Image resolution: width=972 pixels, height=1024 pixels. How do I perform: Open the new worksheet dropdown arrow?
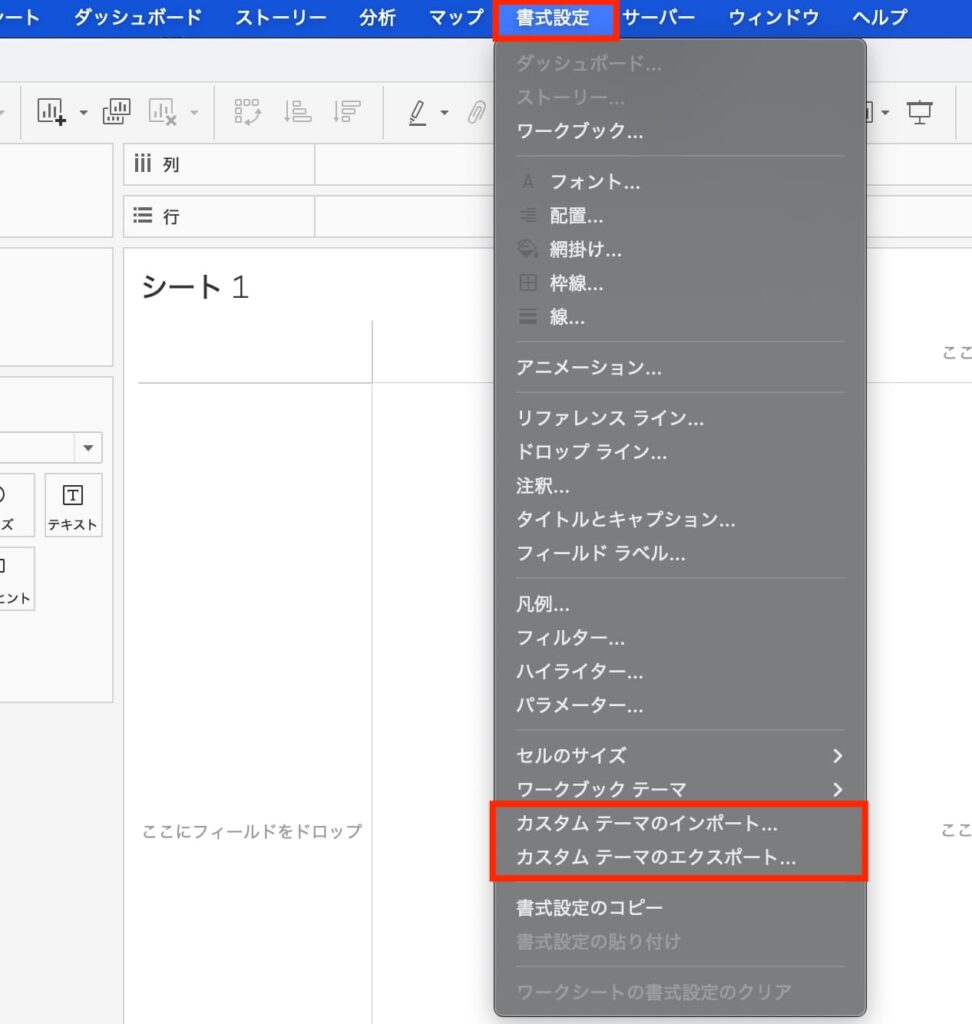[83, 113]
